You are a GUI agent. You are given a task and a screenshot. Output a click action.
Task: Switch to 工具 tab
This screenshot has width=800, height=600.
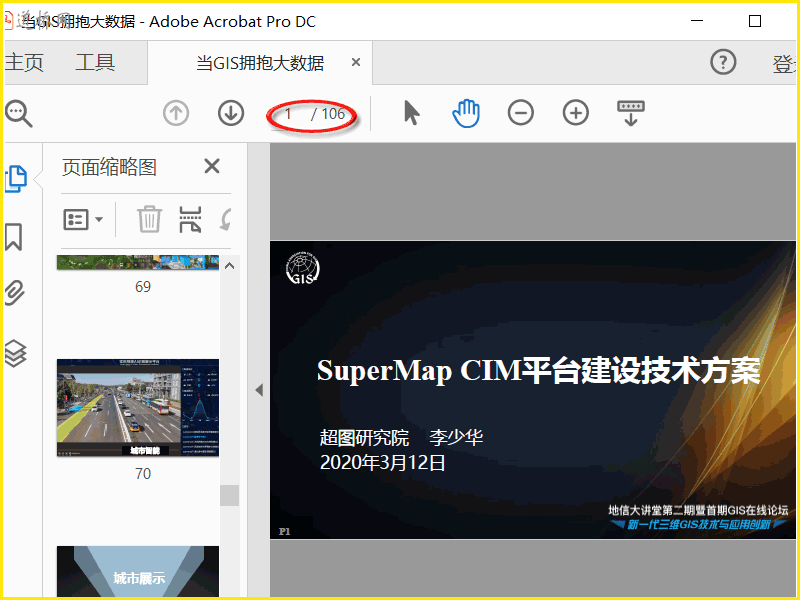pos(95,63)
